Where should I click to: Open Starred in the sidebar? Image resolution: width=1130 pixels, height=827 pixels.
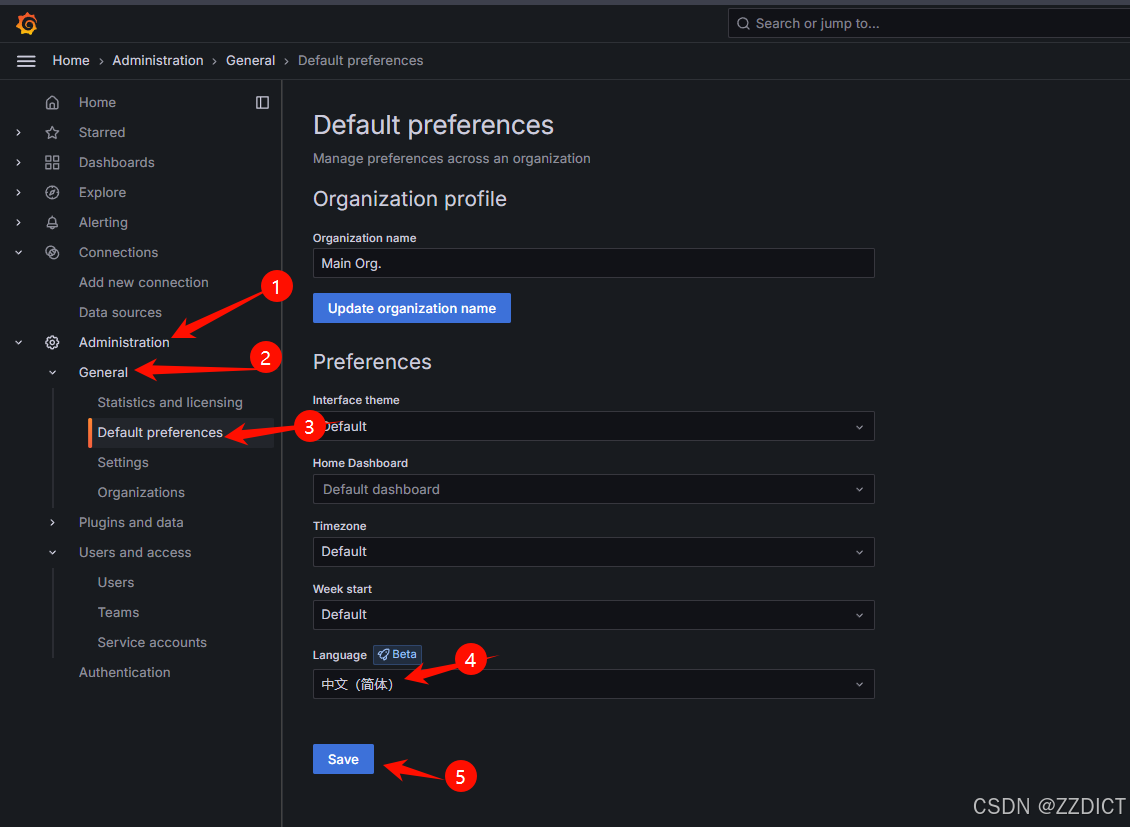pos(102,133)
